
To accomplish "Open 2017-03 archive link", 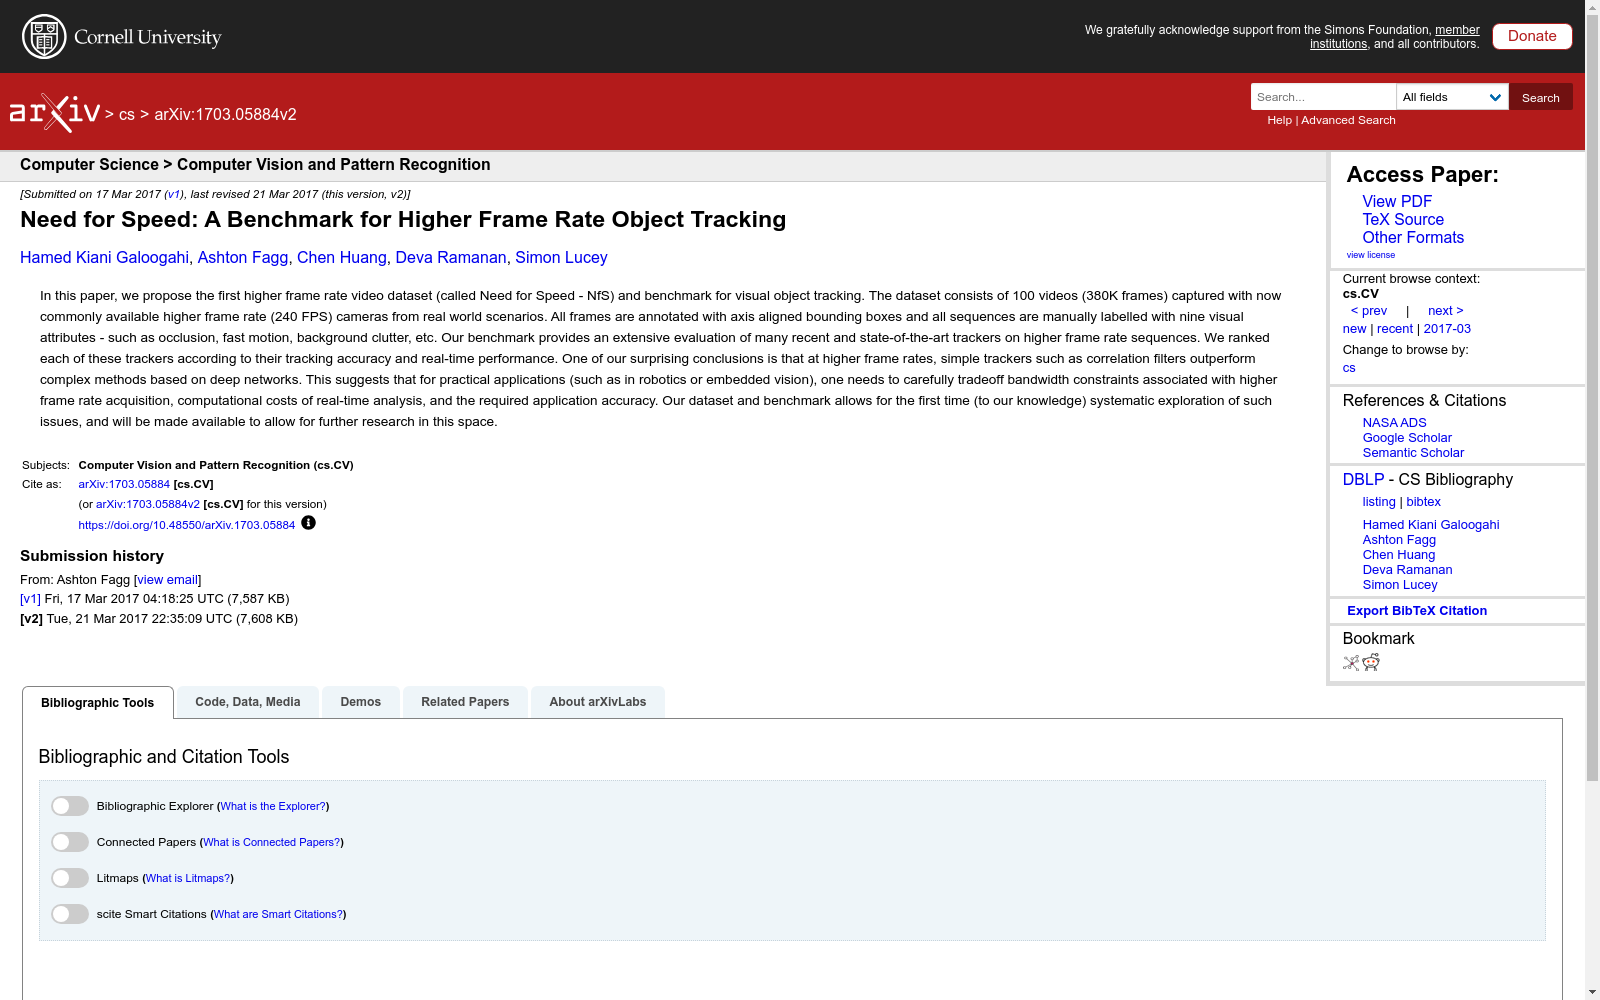I will coord(1447,329).
